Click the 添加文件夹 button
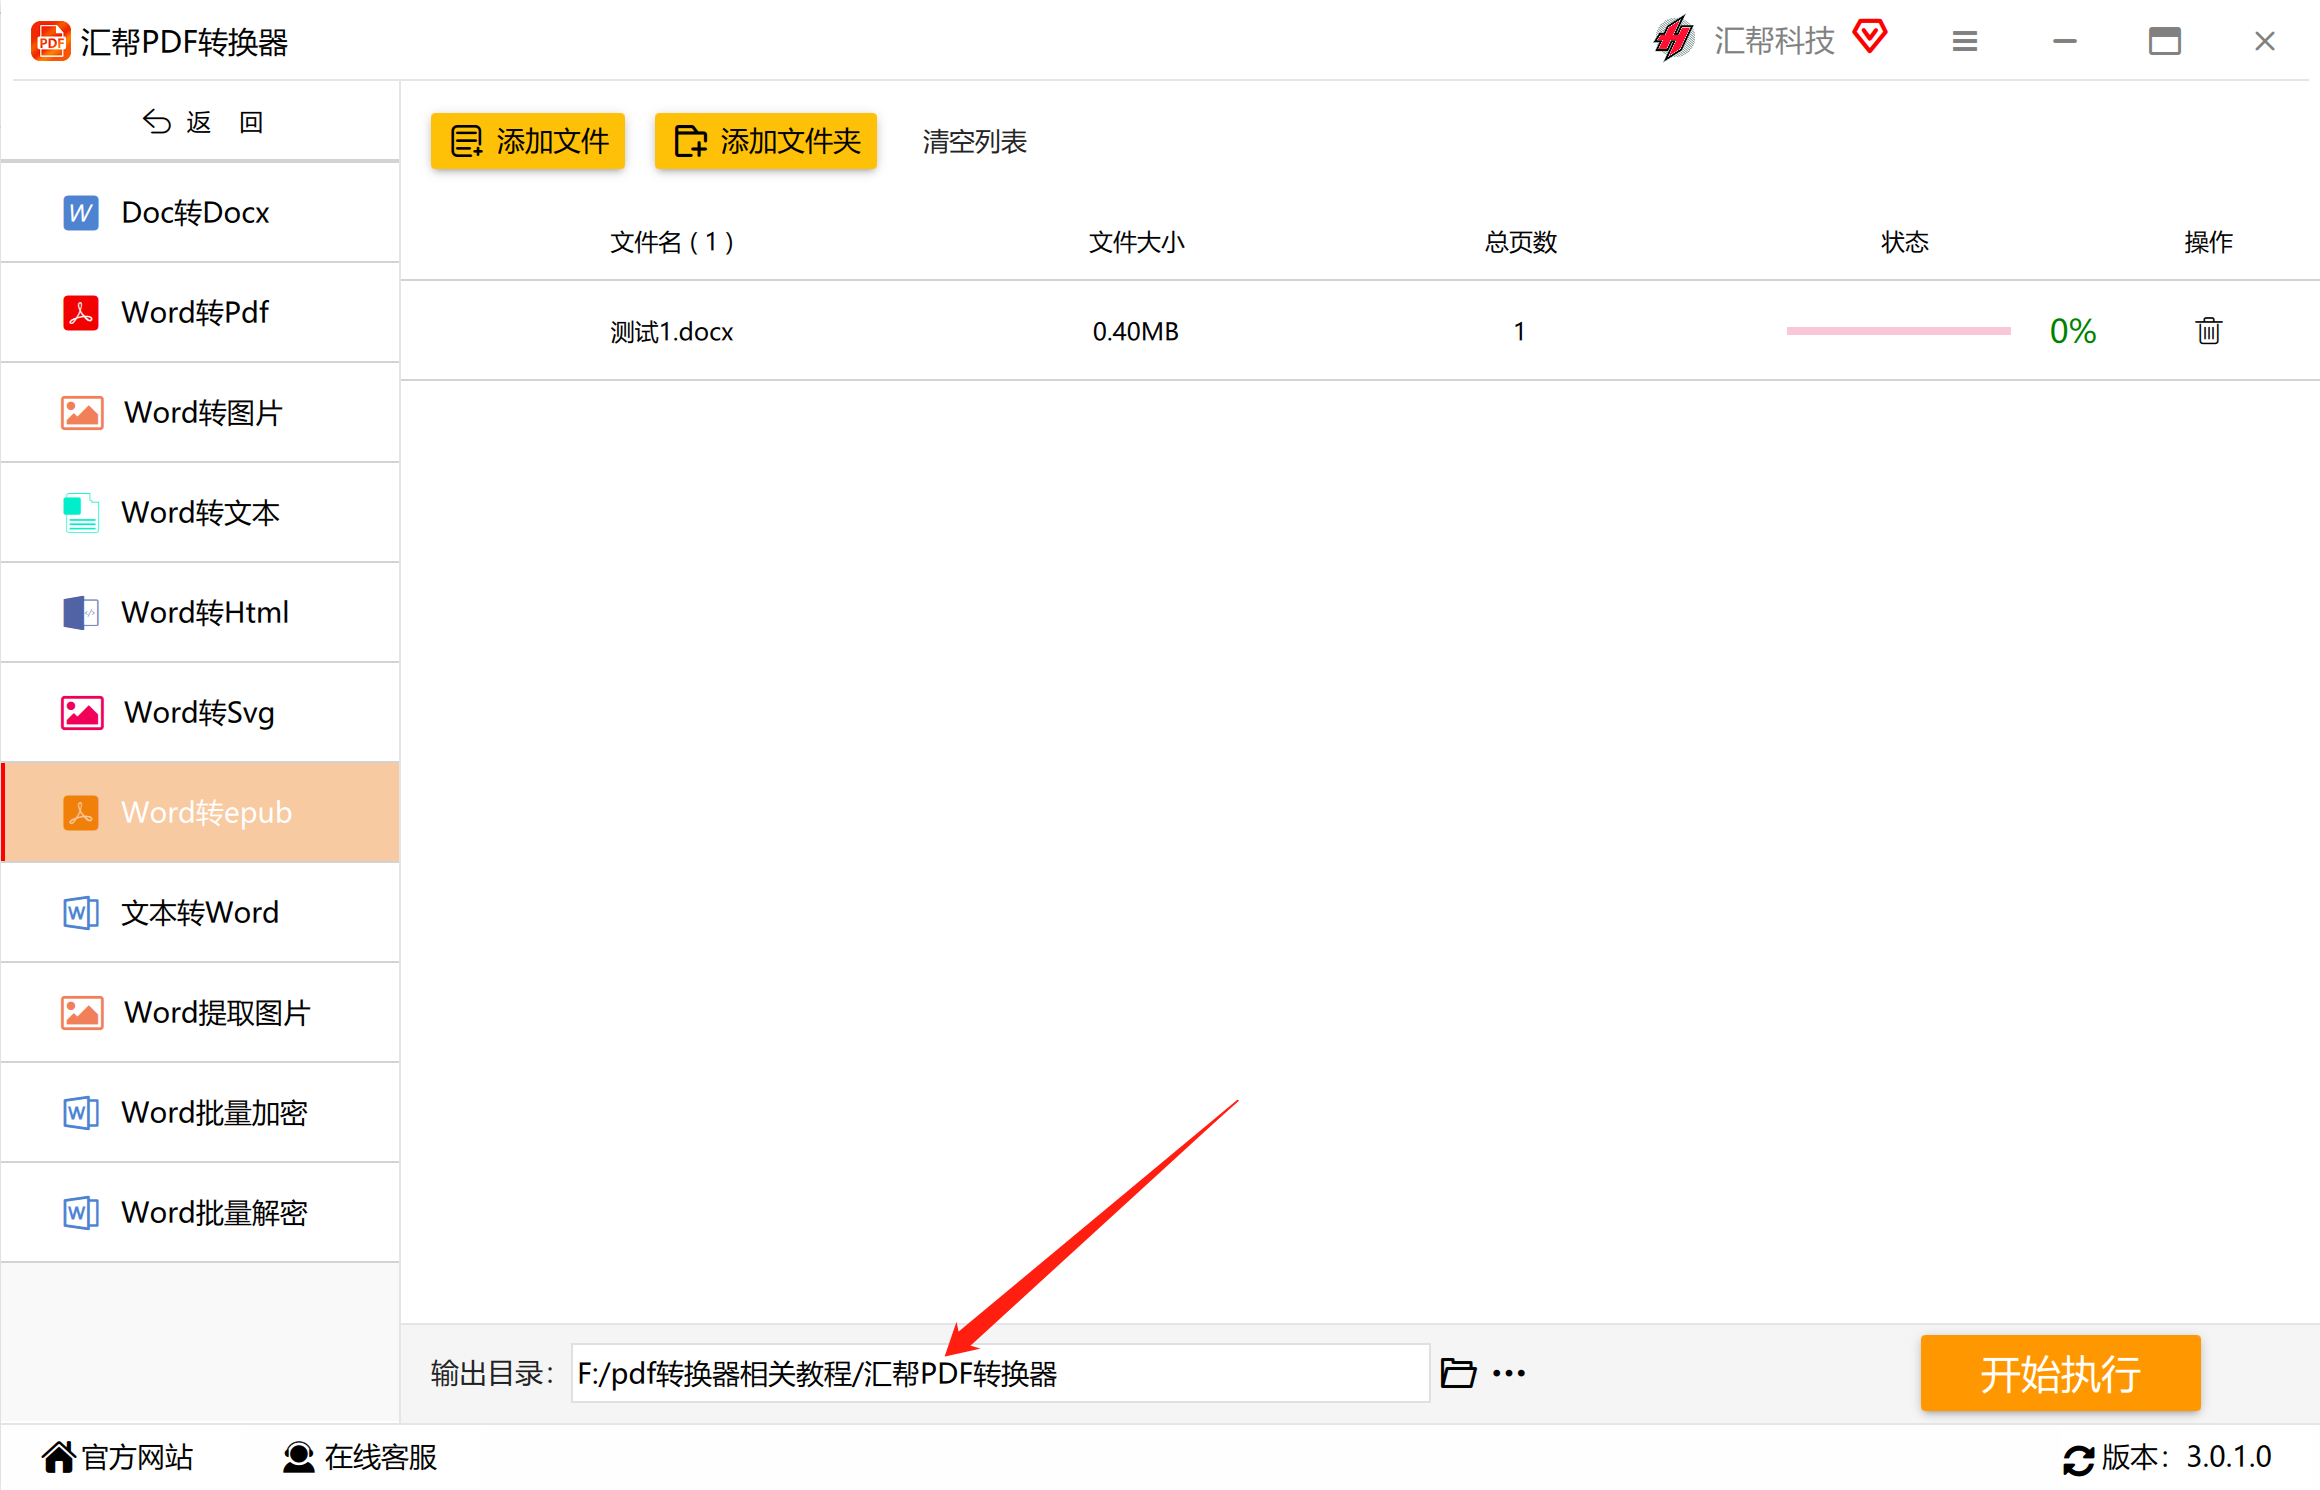This screenshot has height=1490, width=2320. coord(766,141)
